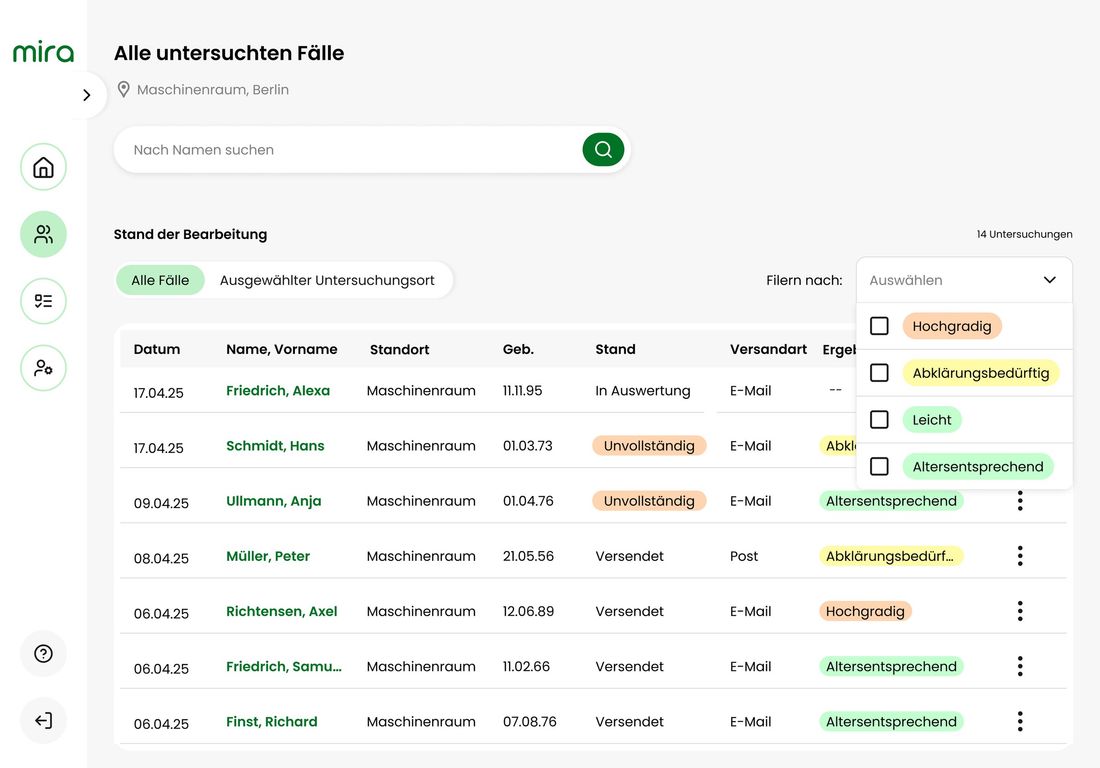Open the checklist tasks sidebar icon
Viewport: 1100px width, 768px height.
point(43,301)
